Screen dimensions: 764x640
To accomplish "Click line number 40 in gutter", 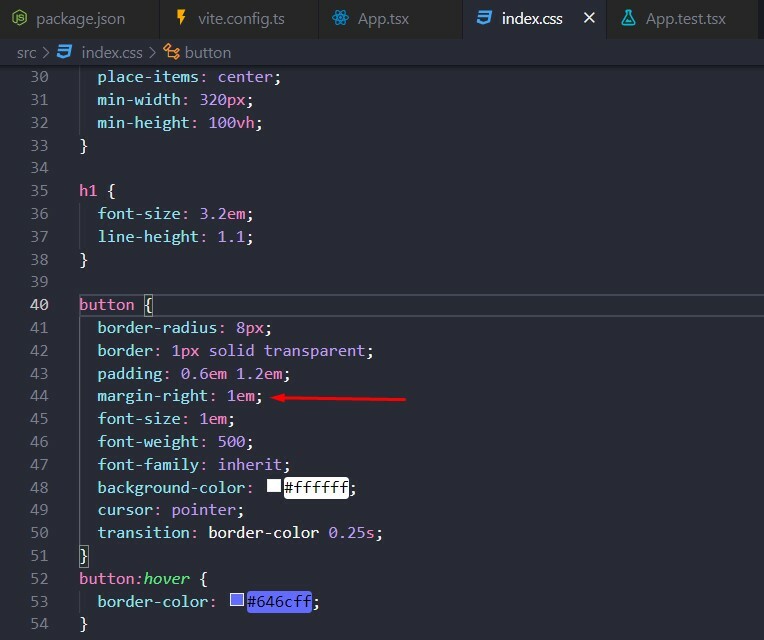I will click(x=39, y=305).
